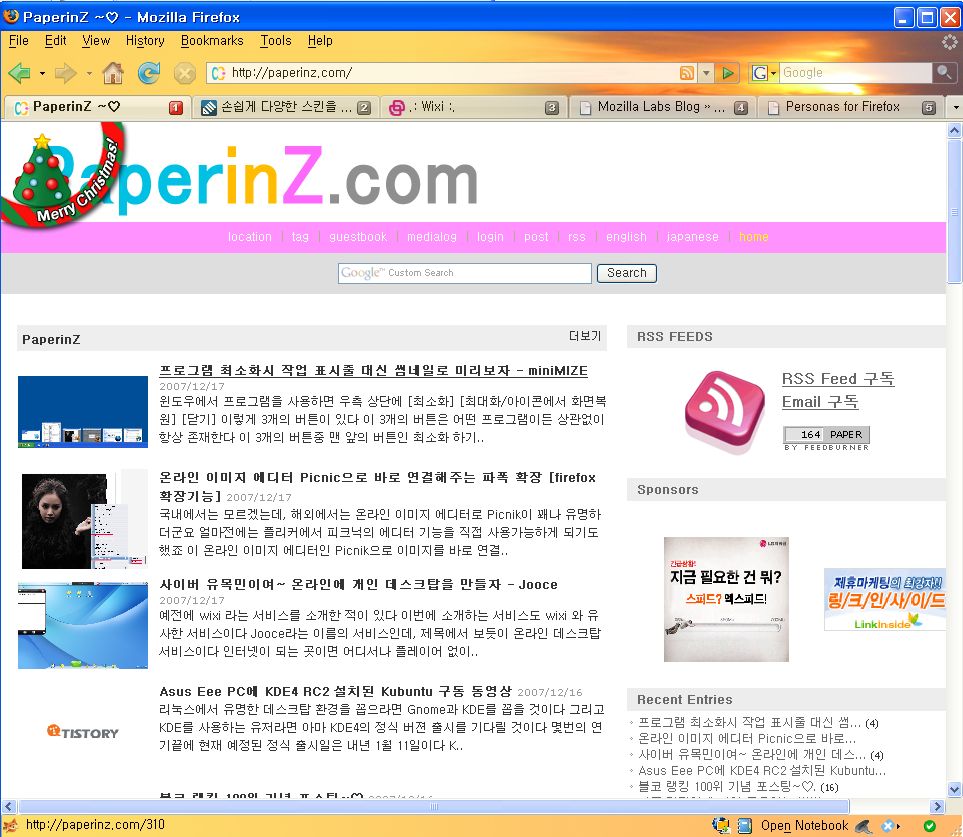The height and width of the screenshot is (837, 963).
Task: Switch to the Personas for Firefox tab
Action: tap(851, 107)
